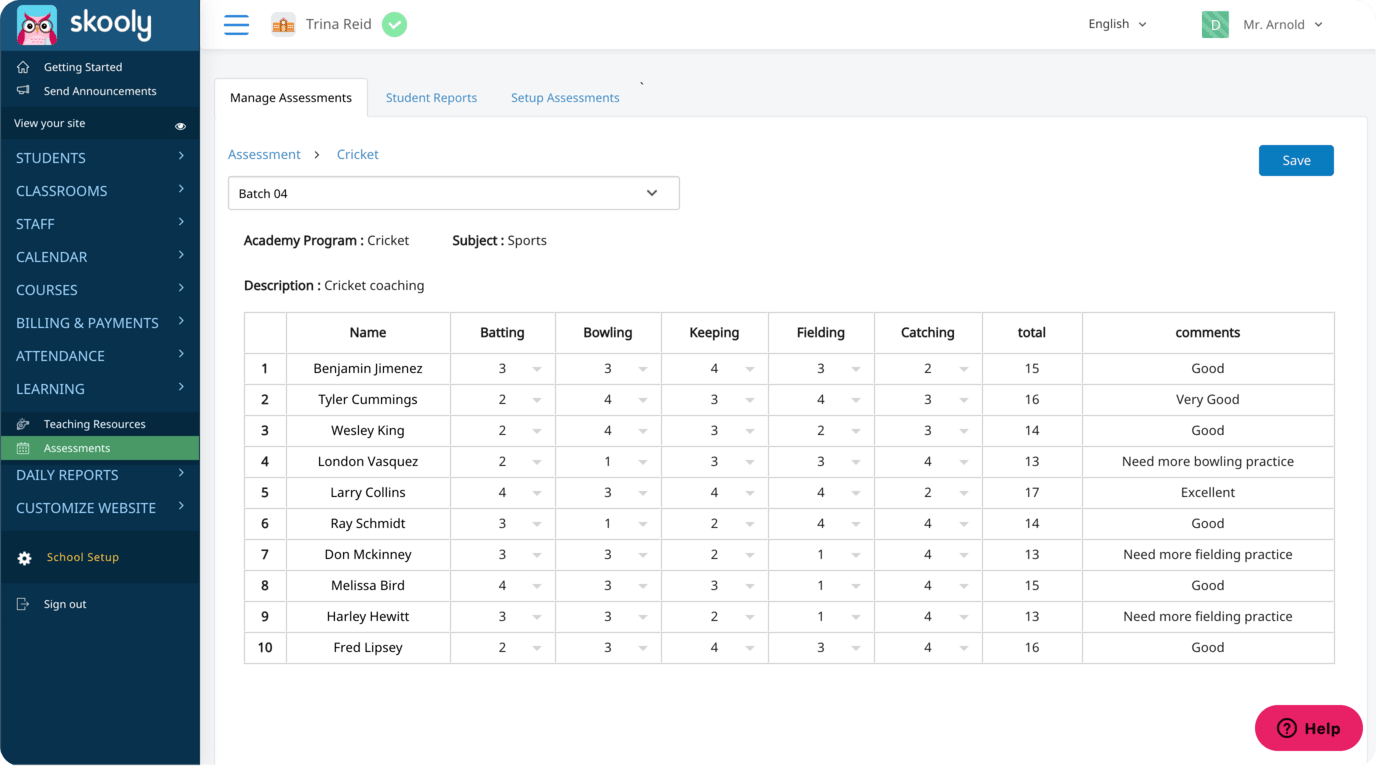This screenshot has width=1384, height=766.
Task: Click the green verified checkmark badge
Action: click(395, 25)
